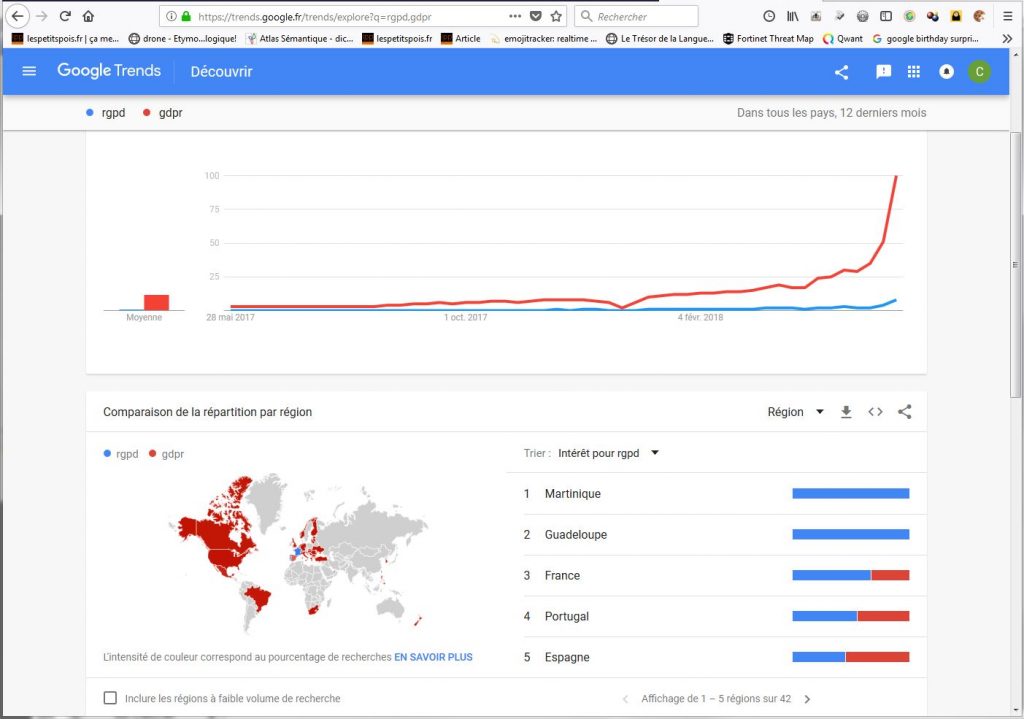The height and width of the screenshot is (719, 1024).
Task: Show more bookmarks with the double chevron
Action: tap(1007, 39)
